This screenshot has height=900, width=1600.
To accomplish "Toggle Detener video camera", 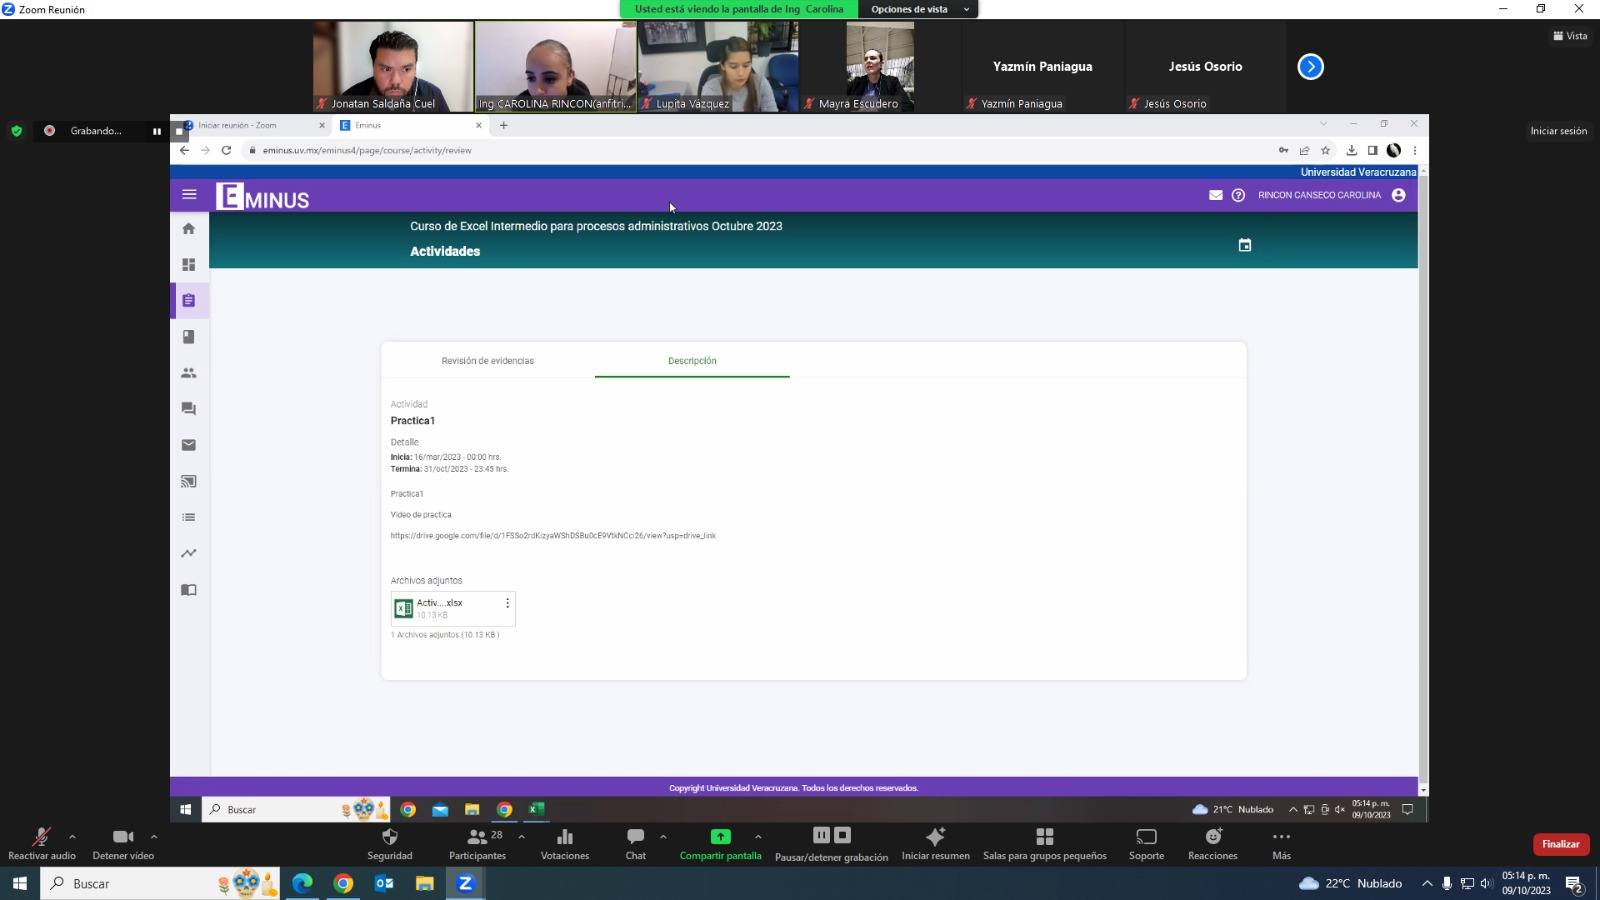I will (123, 837).
